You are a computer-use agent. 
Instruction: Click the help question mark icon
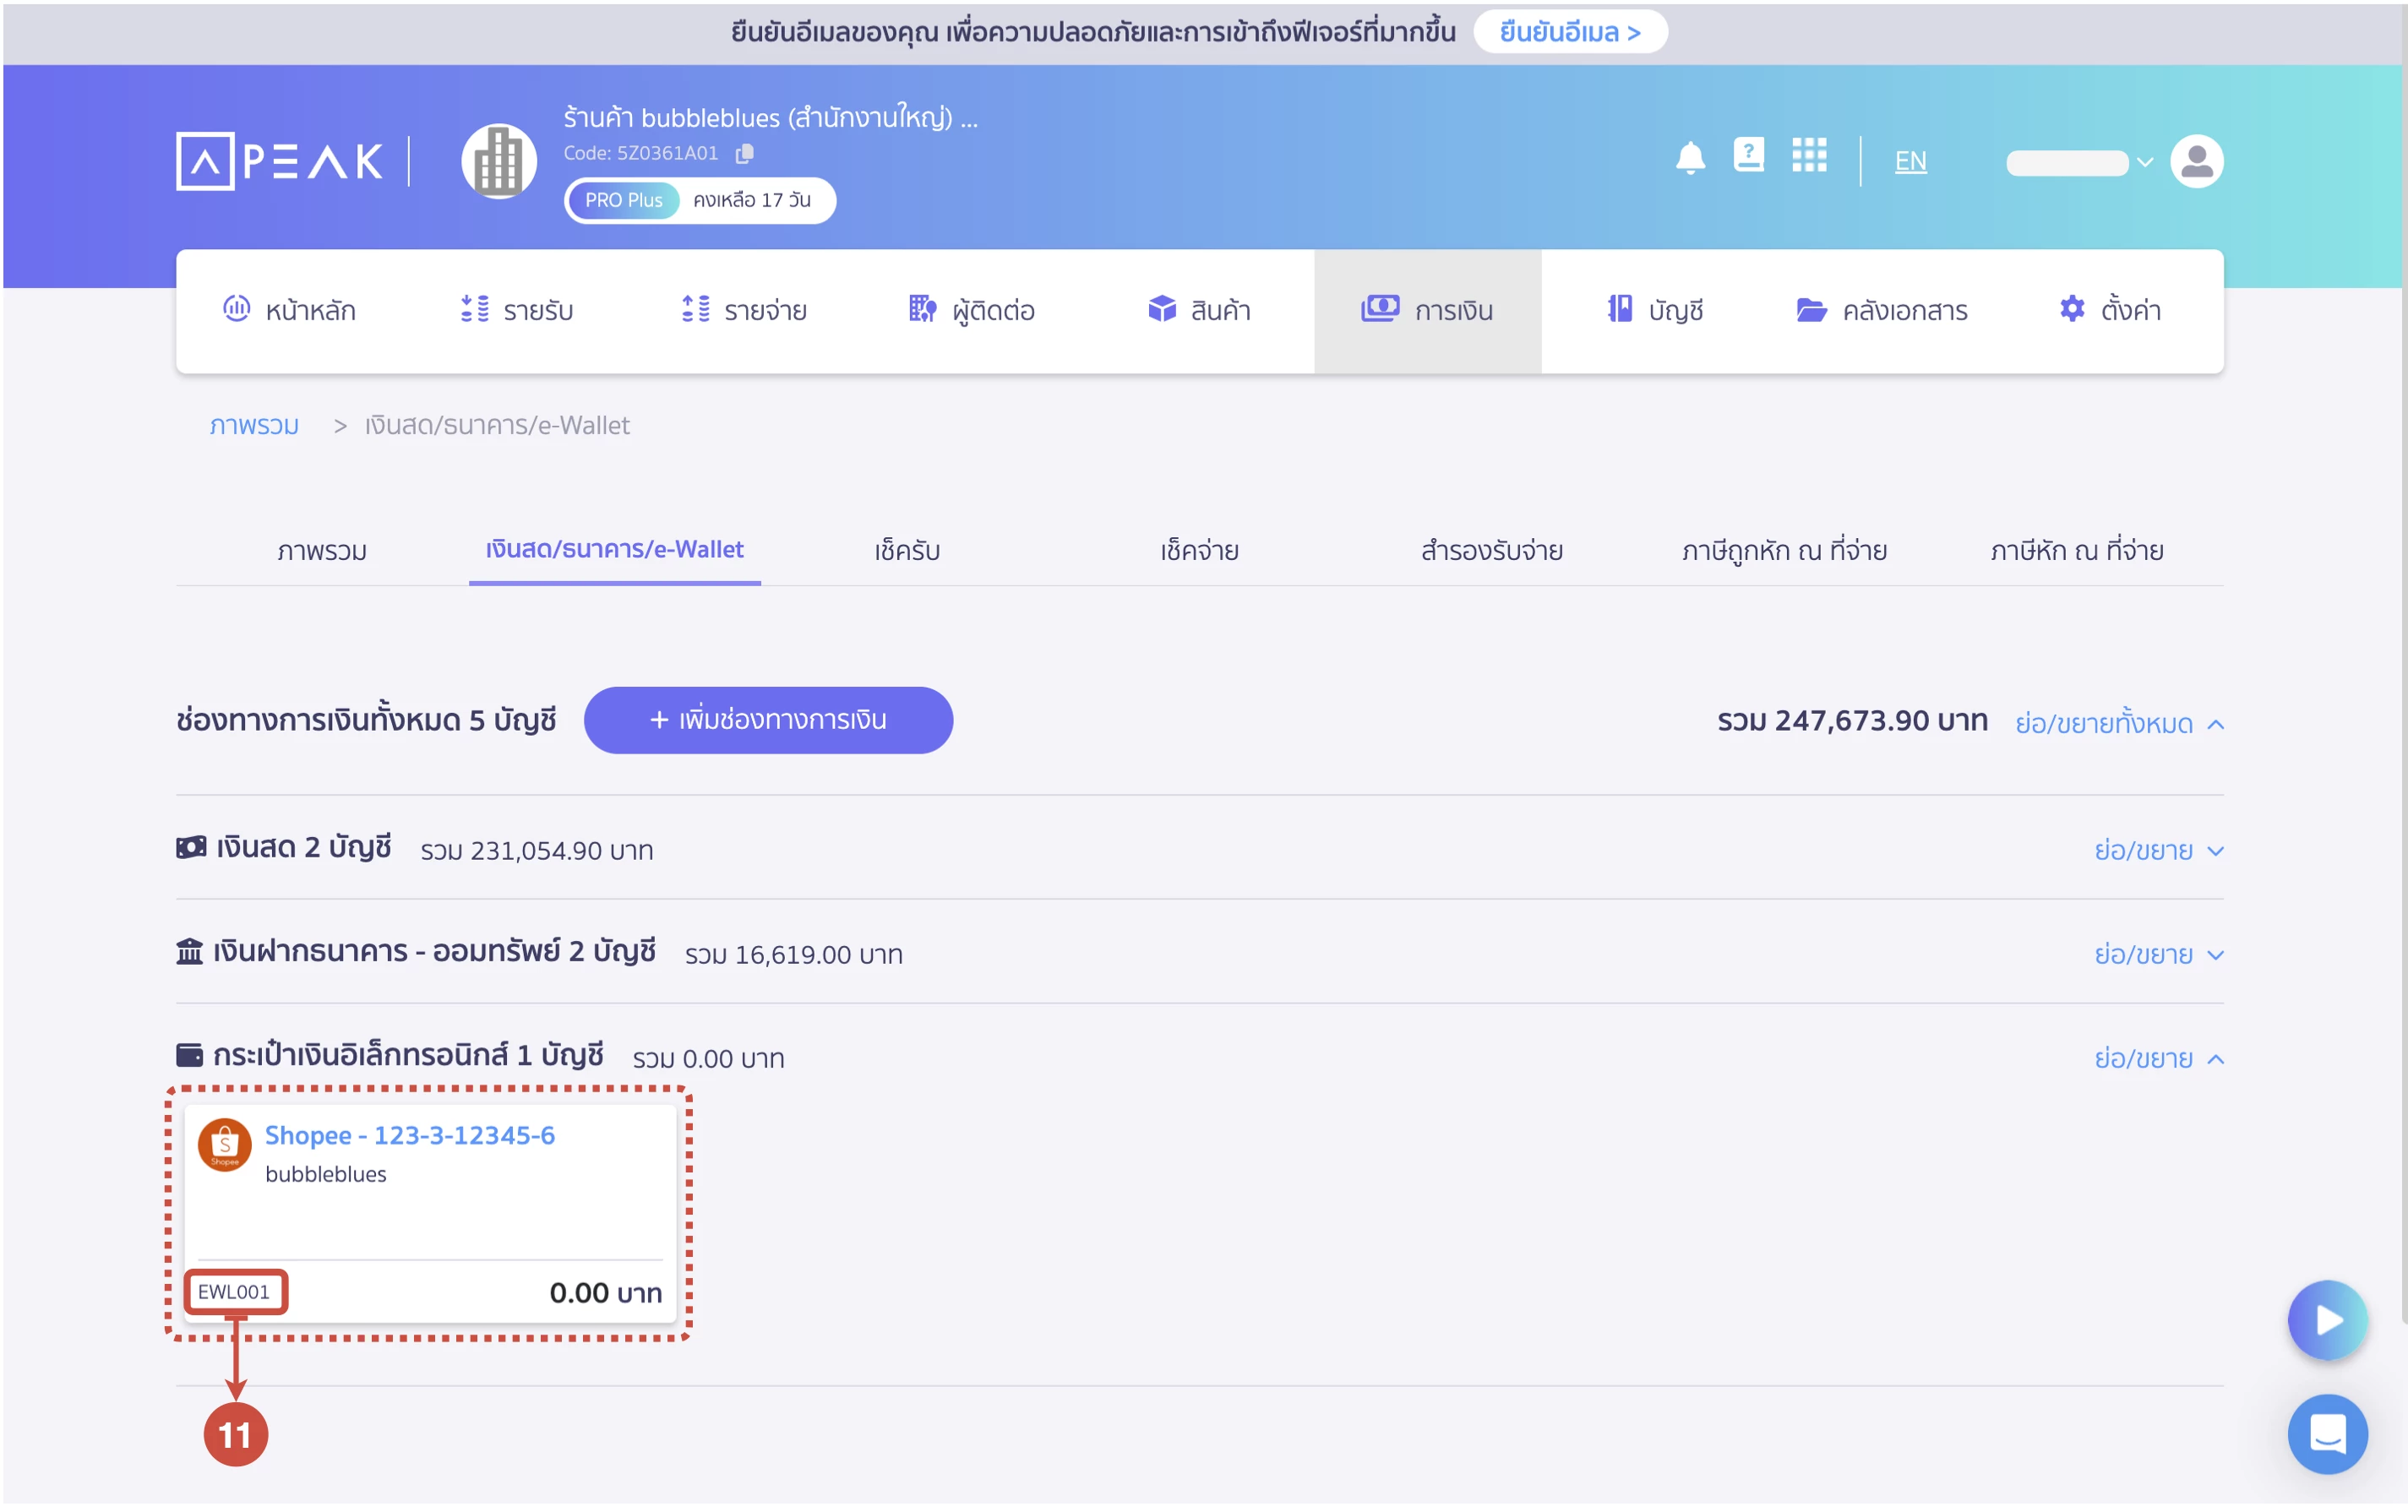tap(1749, 157)
